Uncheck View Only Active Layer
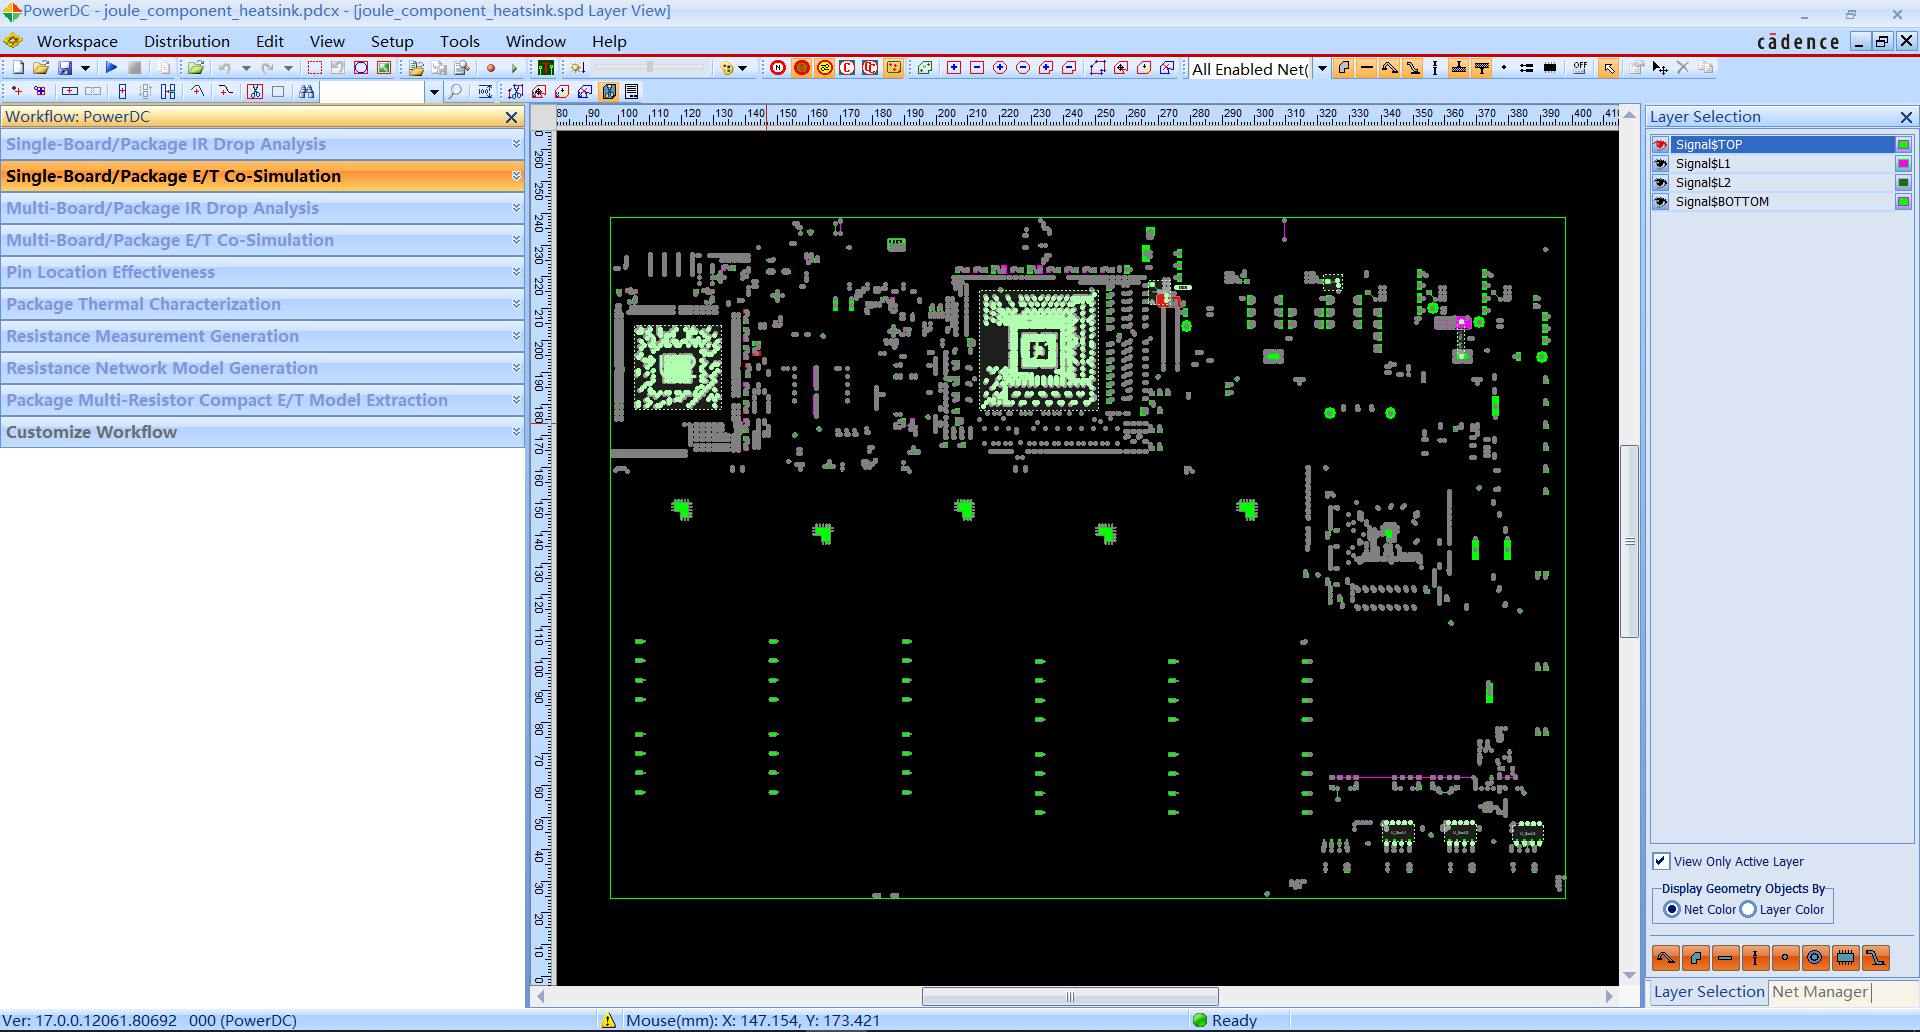This screenshot has height=1032, width=1920. point(1661,861)
